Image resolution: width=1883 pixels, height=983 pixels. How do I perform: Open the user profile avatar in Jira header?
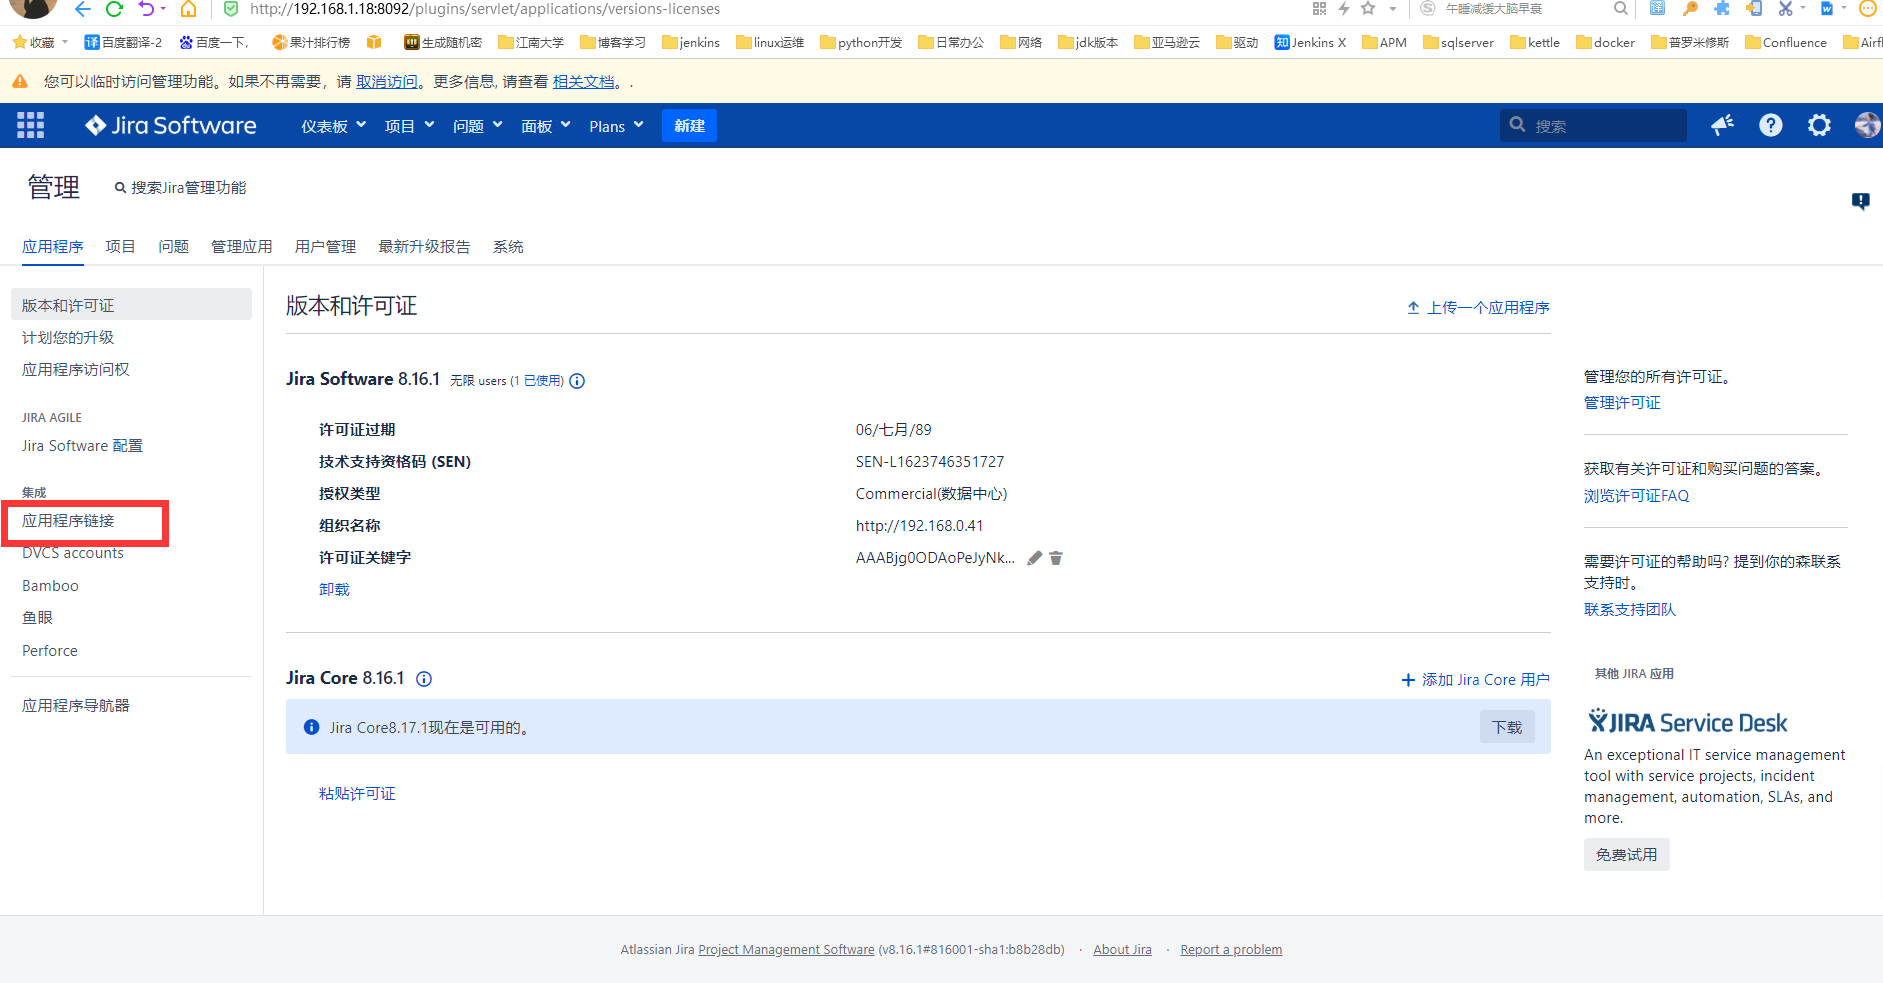pos(1867,125)
